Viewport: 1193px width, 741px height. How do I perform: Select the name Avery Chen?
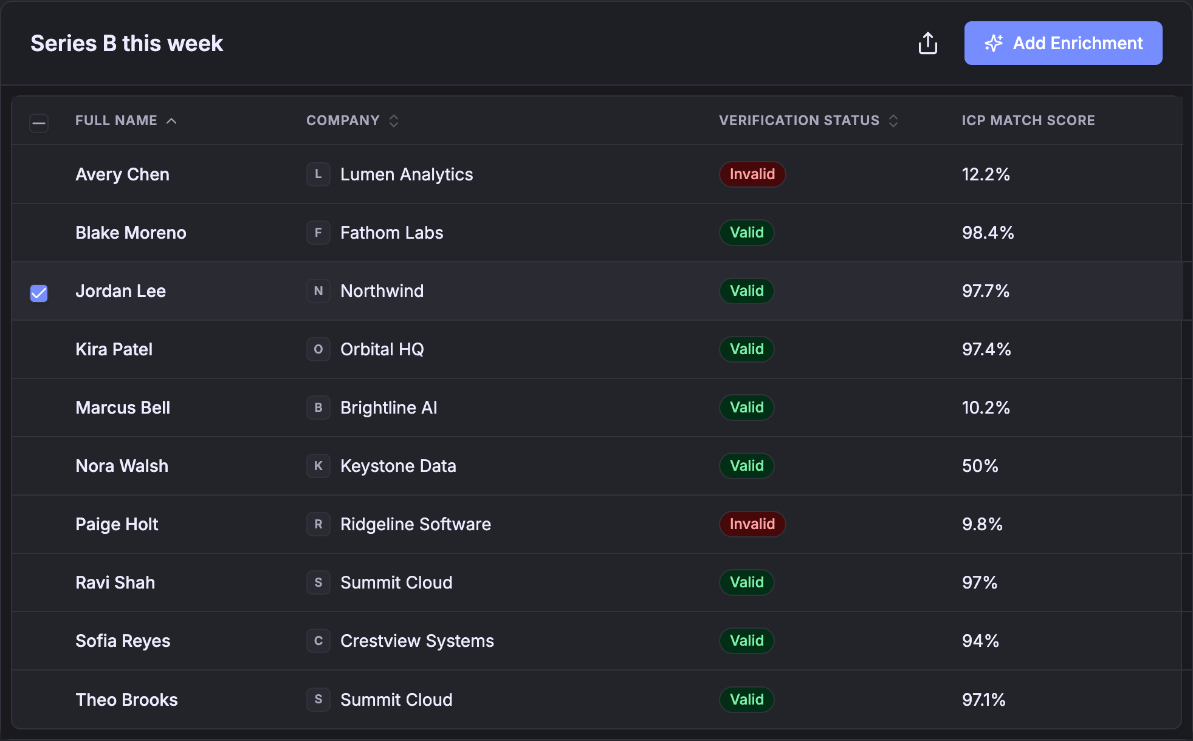(122, 174)
